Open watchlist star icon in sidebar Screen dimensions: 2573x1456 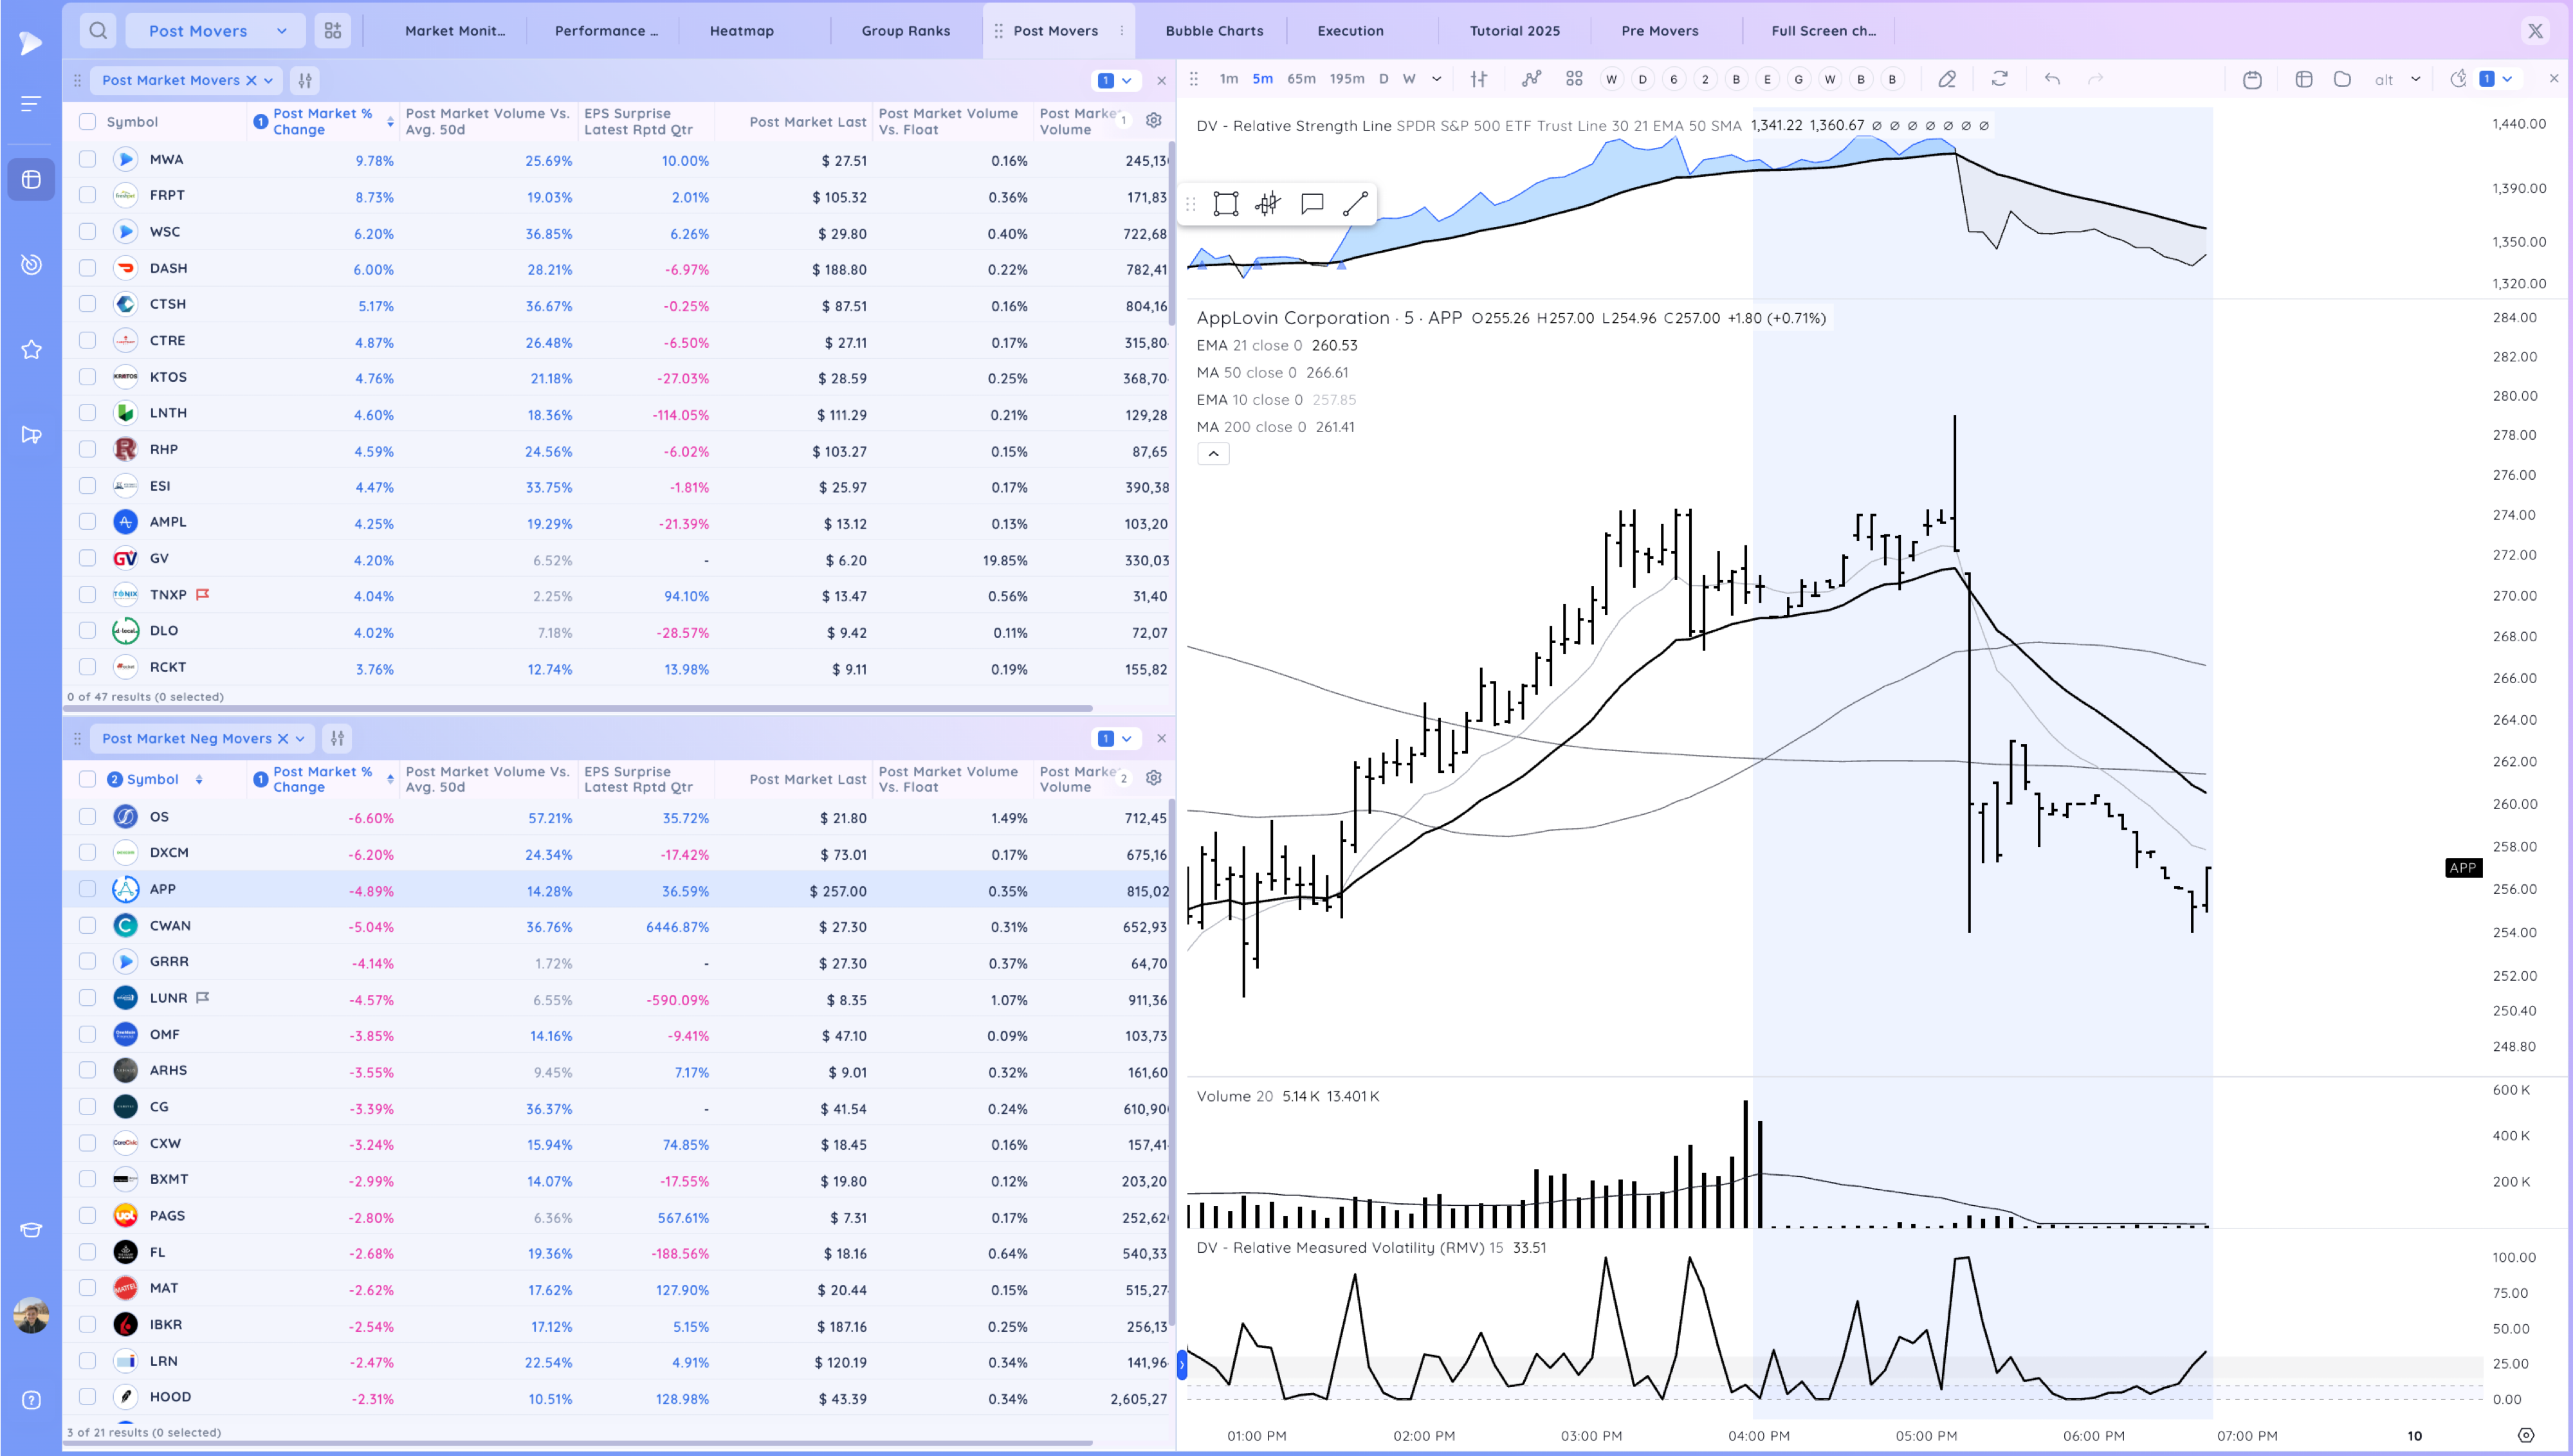coord(31,350)
